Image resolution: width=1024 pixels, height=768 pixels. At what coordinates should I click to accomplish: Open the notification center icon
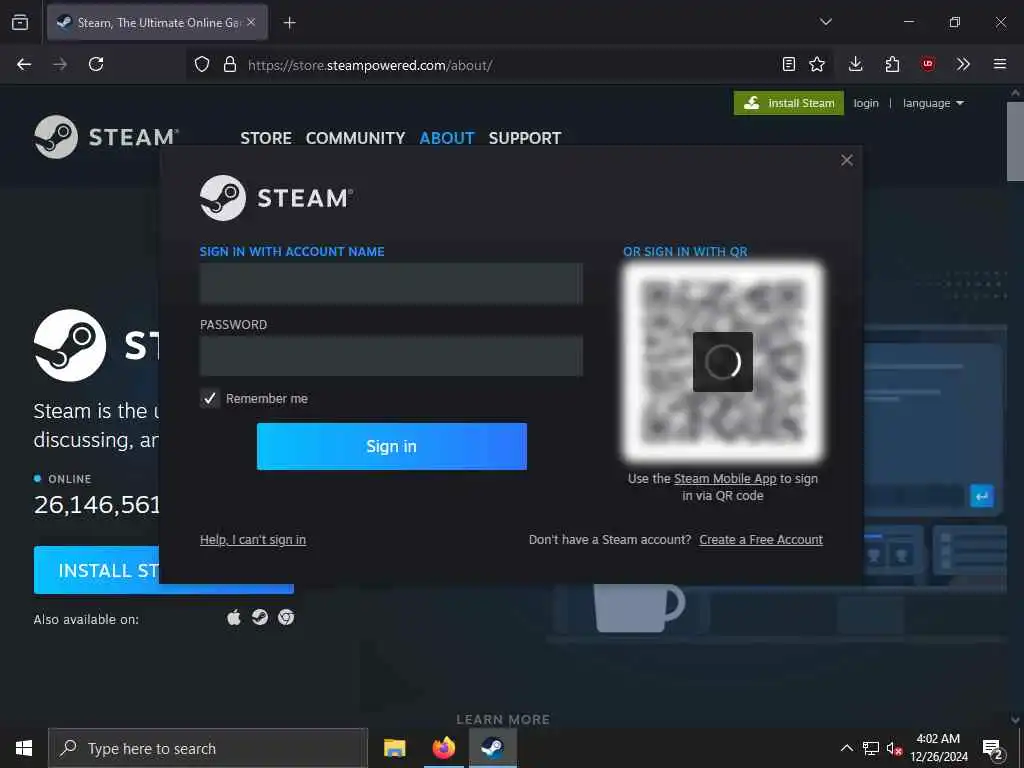[x=993, y=748]
